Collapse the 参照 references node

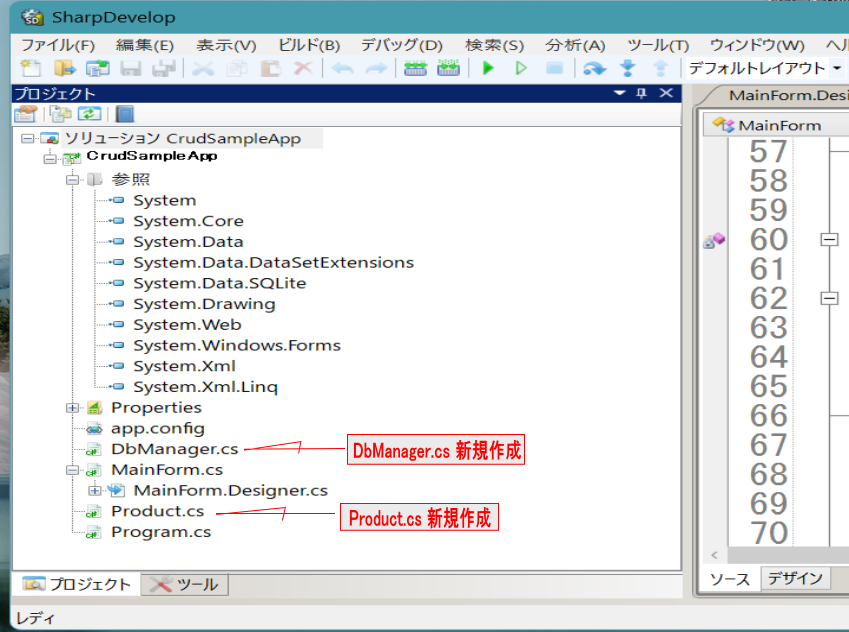click(x=72, y=180)
